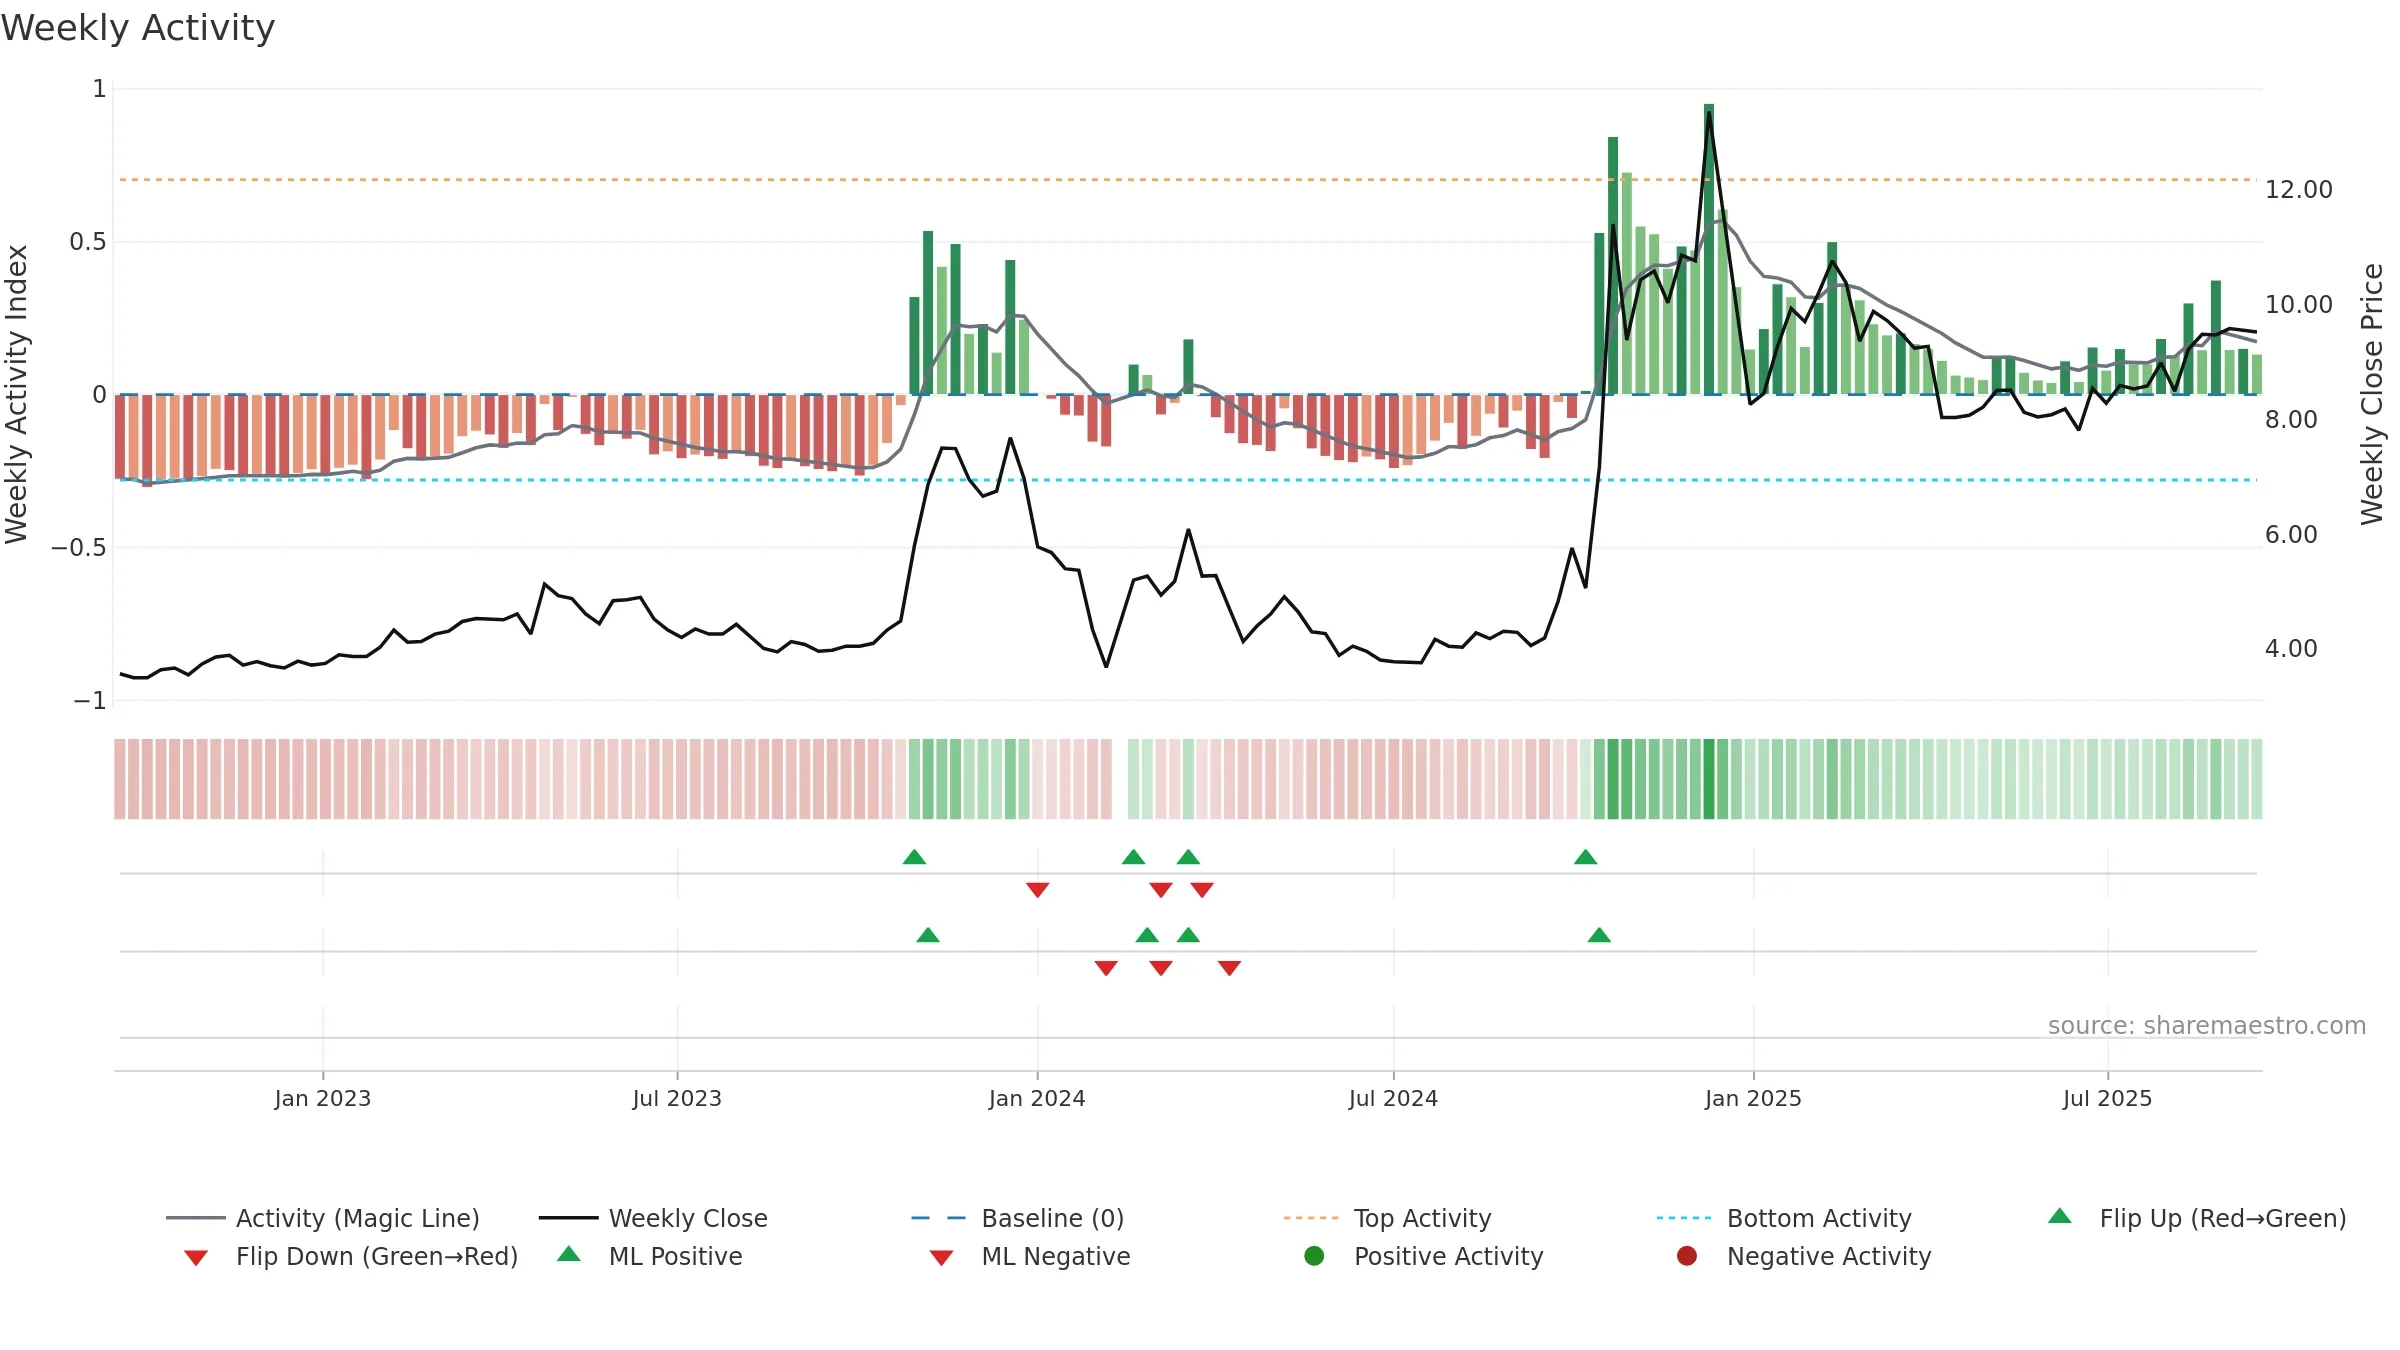Click the 12.00 price tick label

2298,189
